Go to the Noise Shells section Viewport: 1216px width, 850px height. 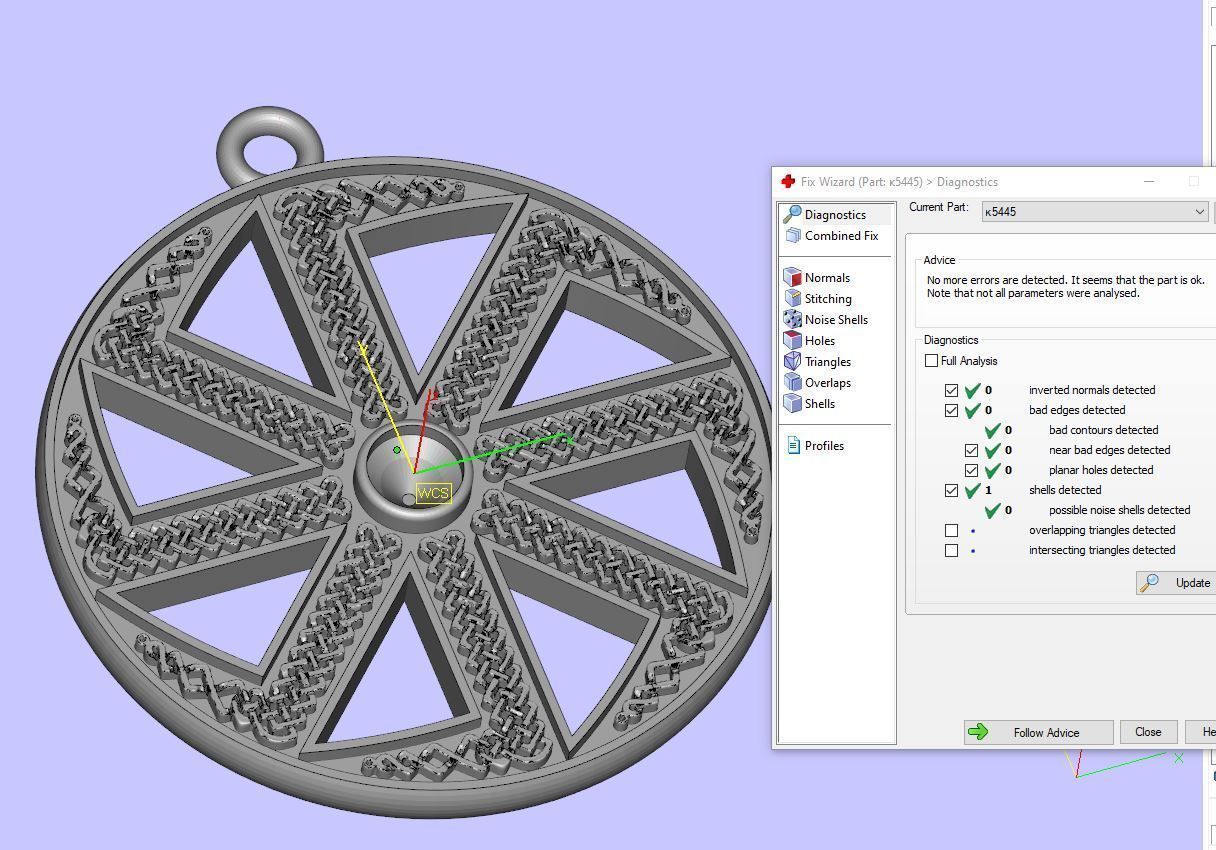point(836,319)
